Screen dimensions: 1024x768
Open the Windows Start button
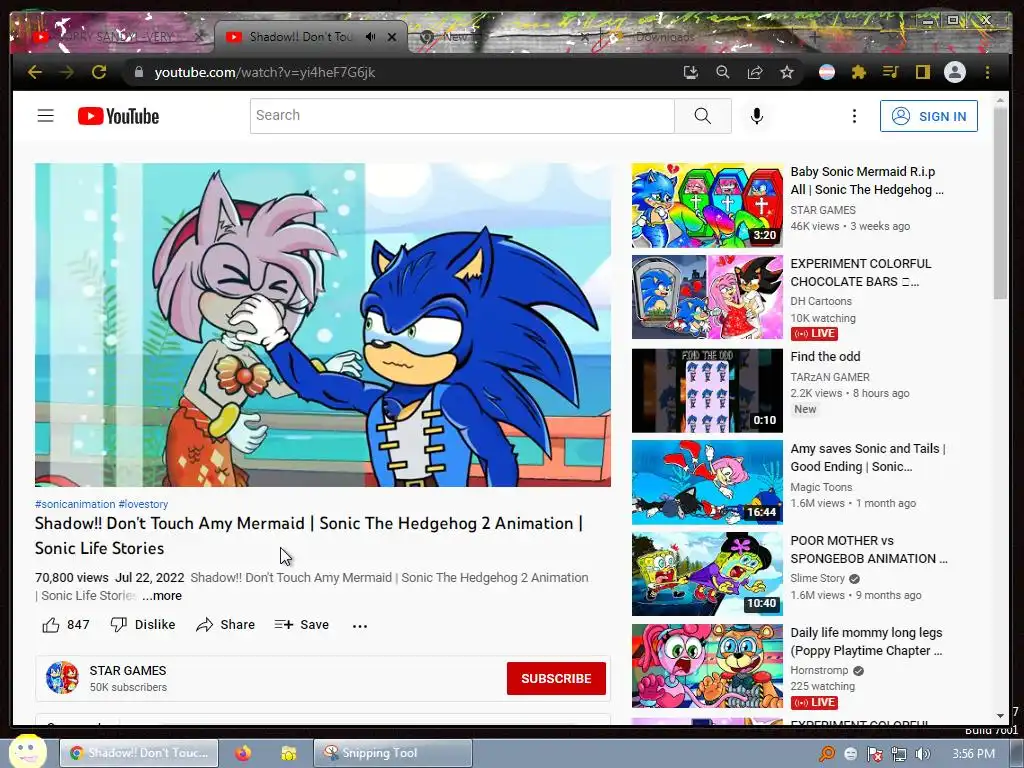[x=27, y=751]
